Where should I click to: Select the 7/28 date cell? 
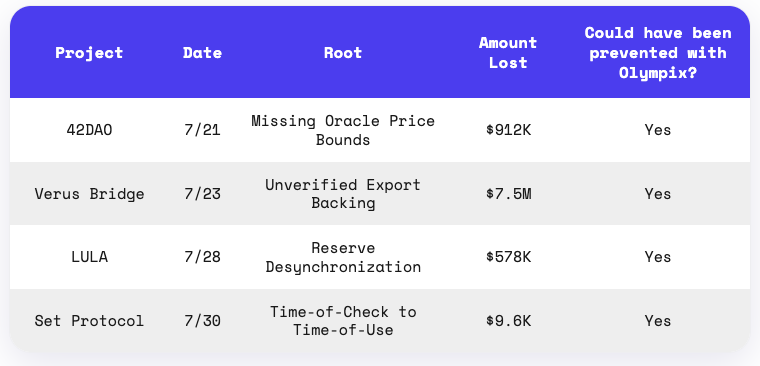coord(203,257)
